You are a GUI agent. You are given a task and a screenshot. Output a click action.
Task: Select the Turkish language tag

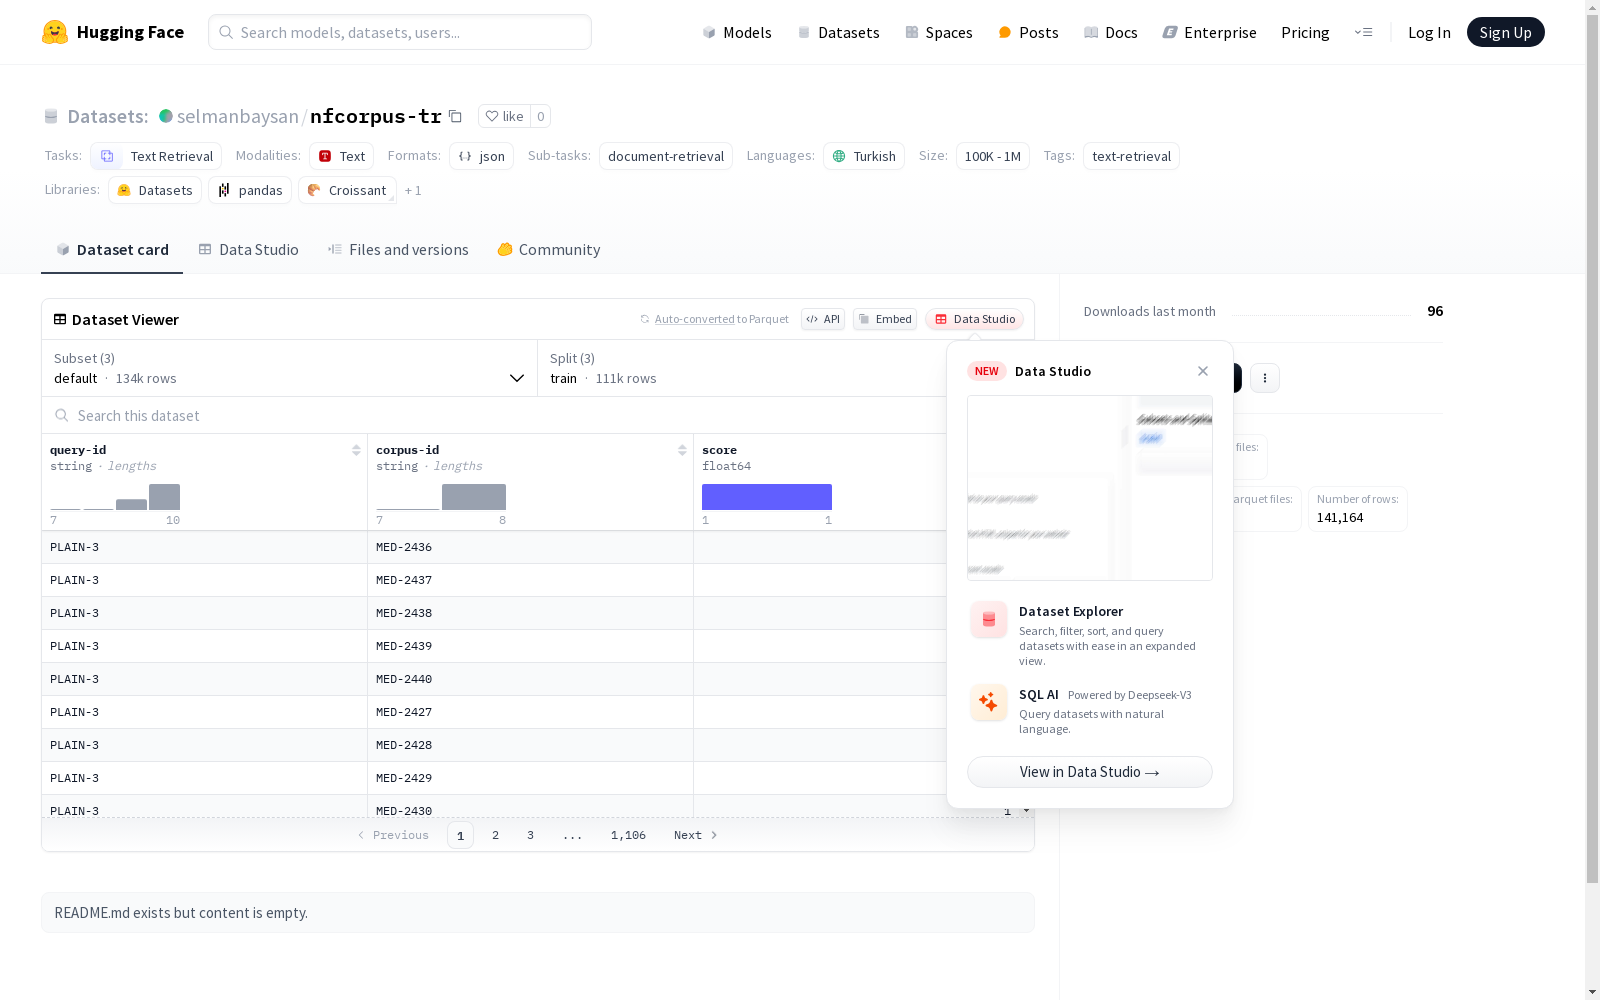click(864, 156)
